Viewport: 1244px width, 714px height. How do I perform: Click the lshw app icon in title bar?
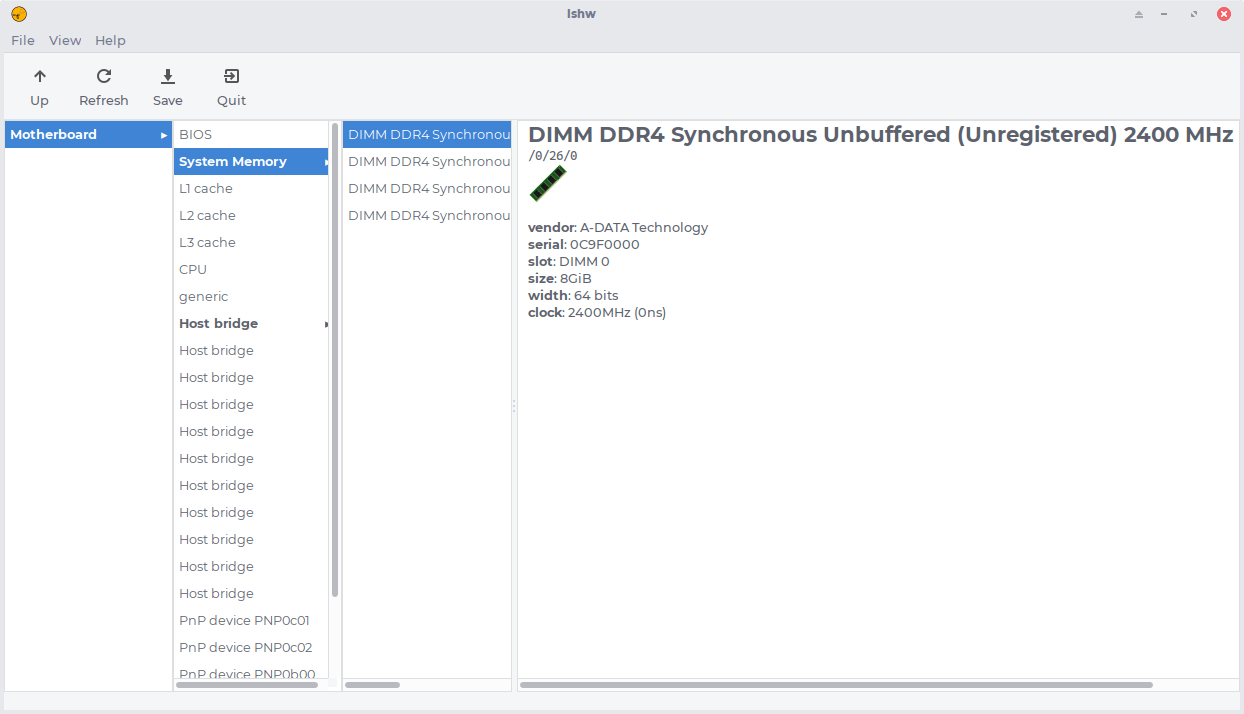pyautogui.click(x=18, y=14)
